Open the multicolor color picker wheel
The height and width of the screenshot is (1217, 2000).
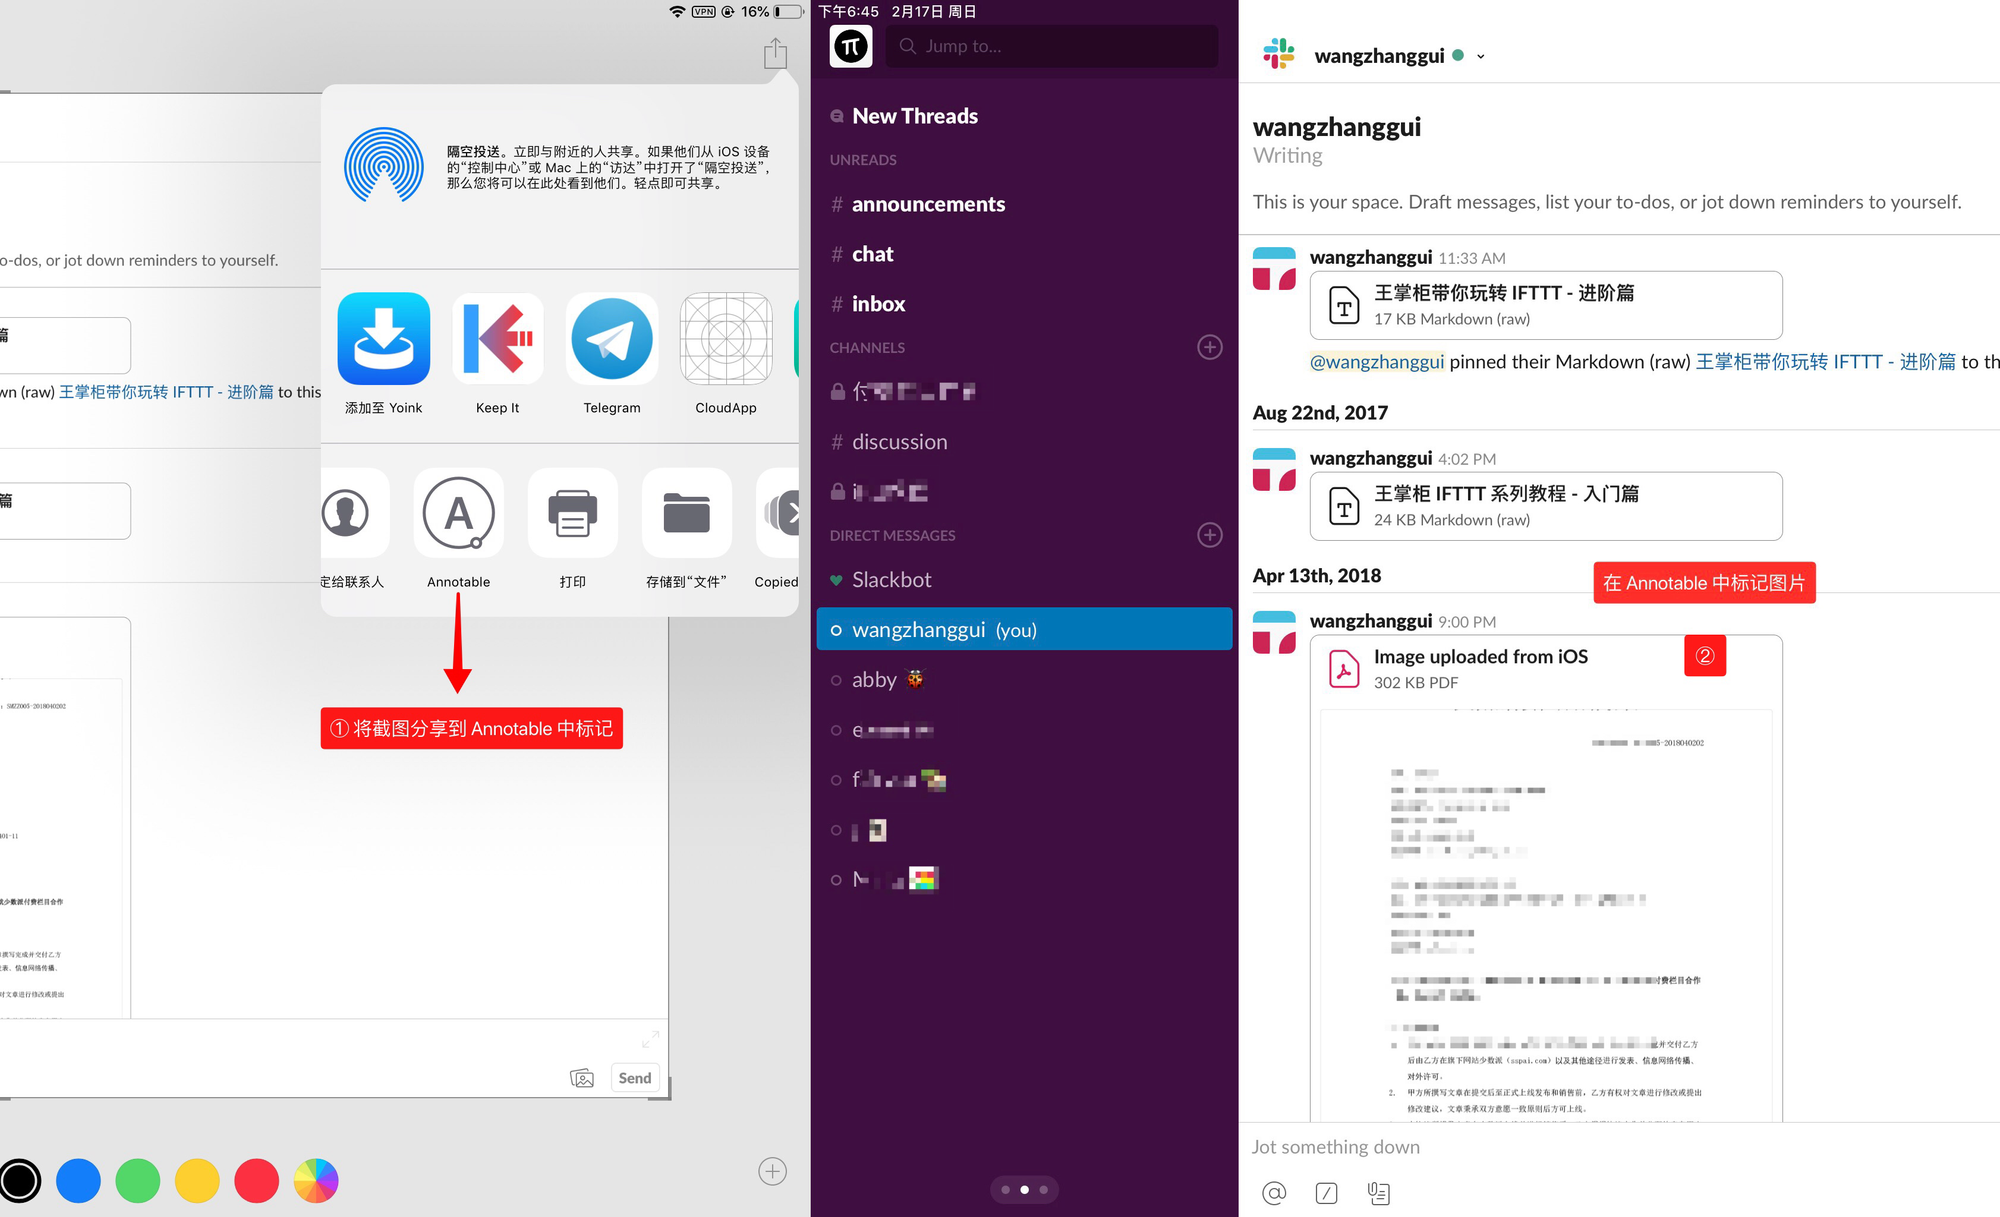[x=316, y=1181]
